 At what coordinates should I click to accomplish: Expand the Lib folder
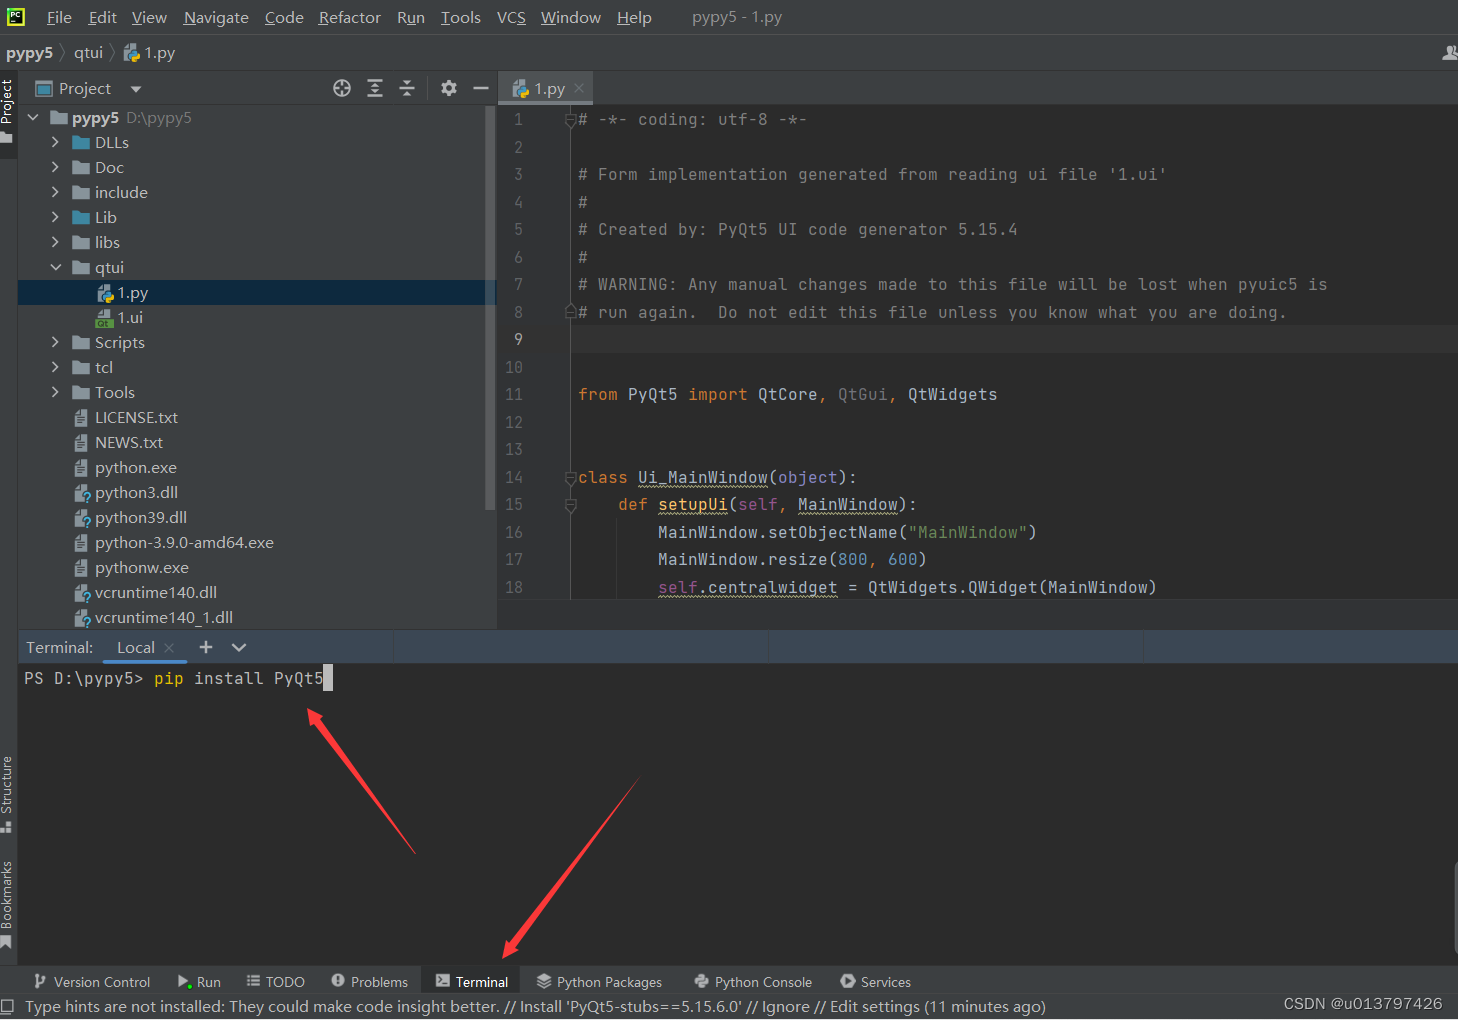pos(55,217)
